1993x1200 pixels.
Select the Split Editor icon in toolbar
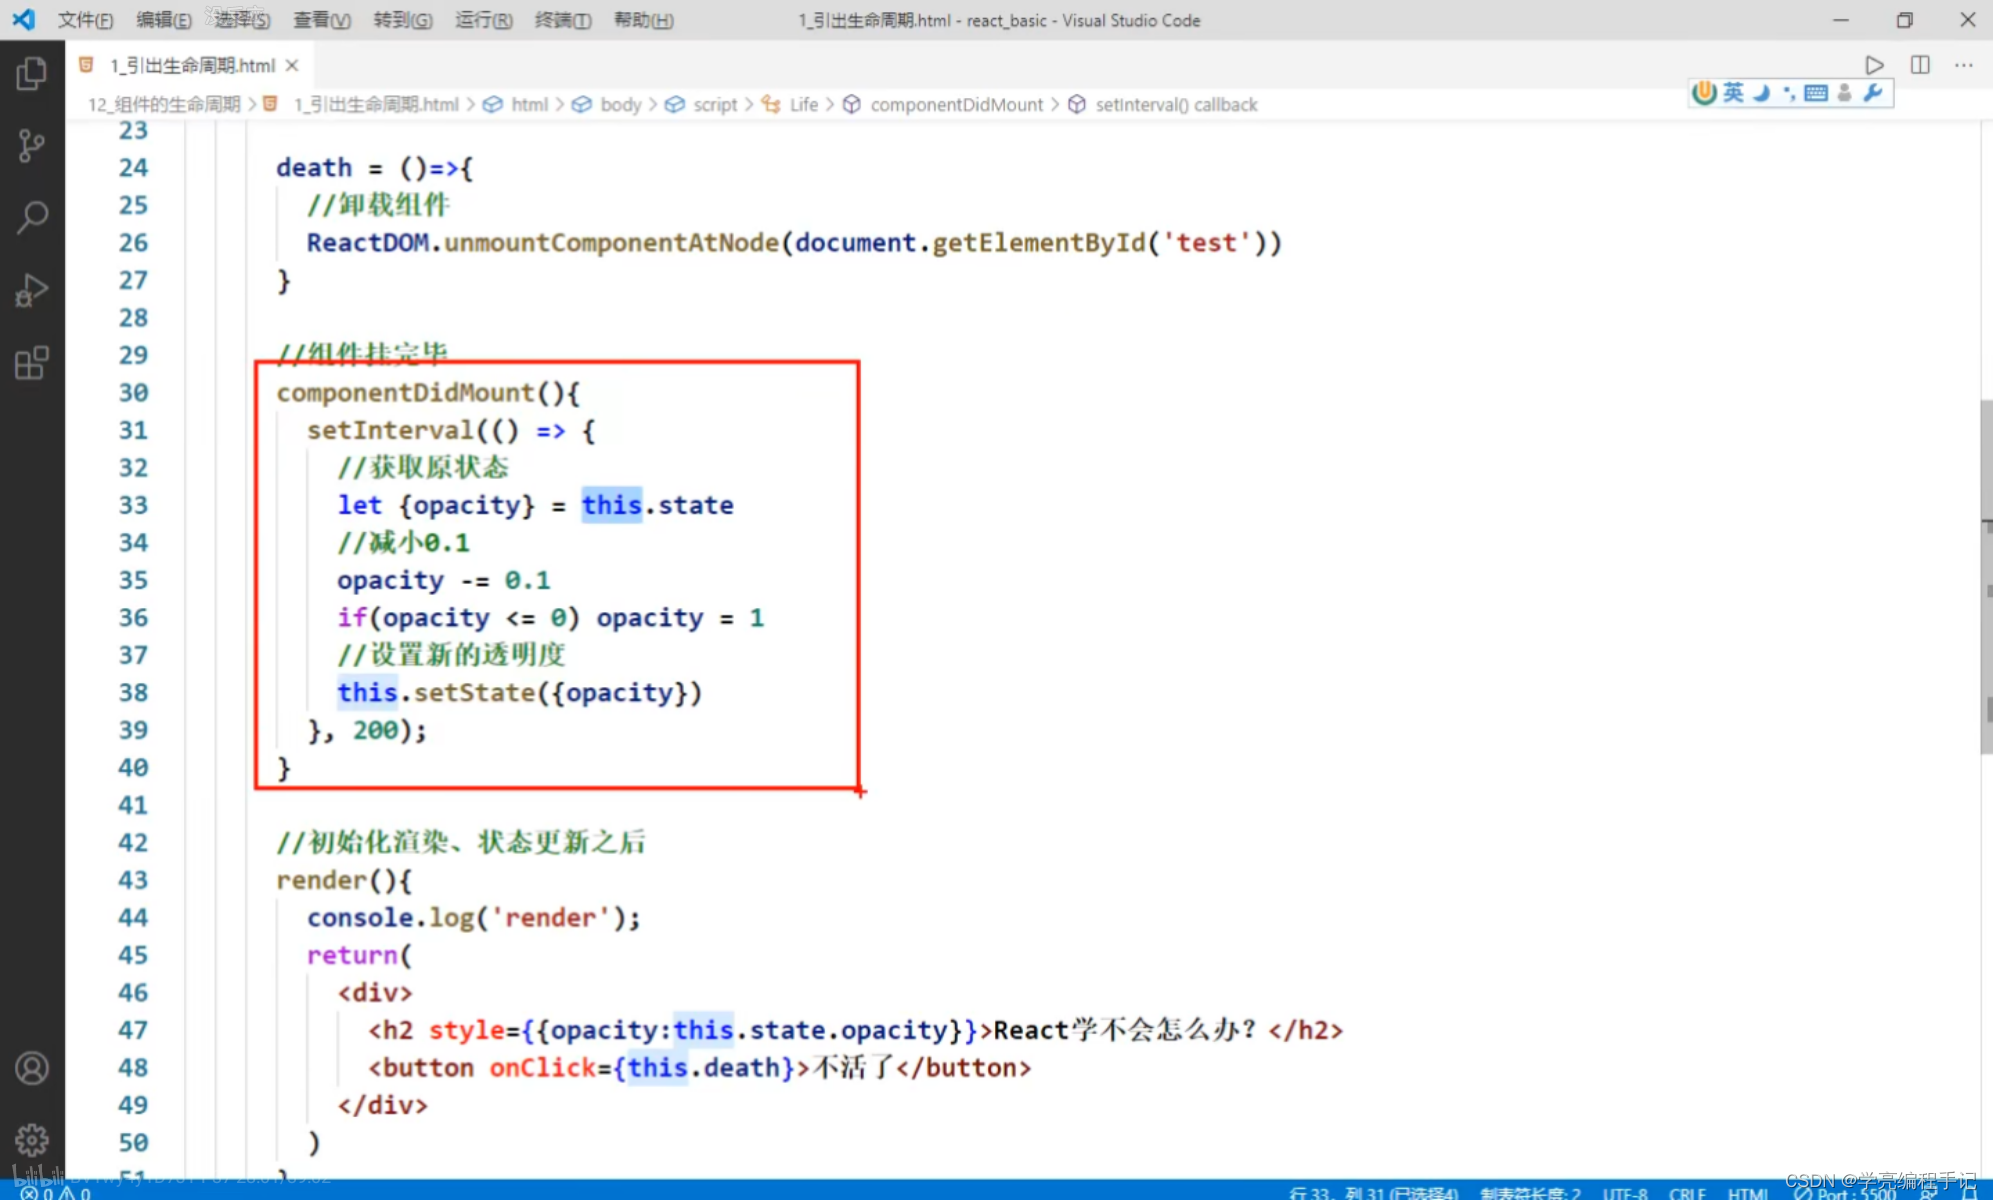[x=1922, y=64]
